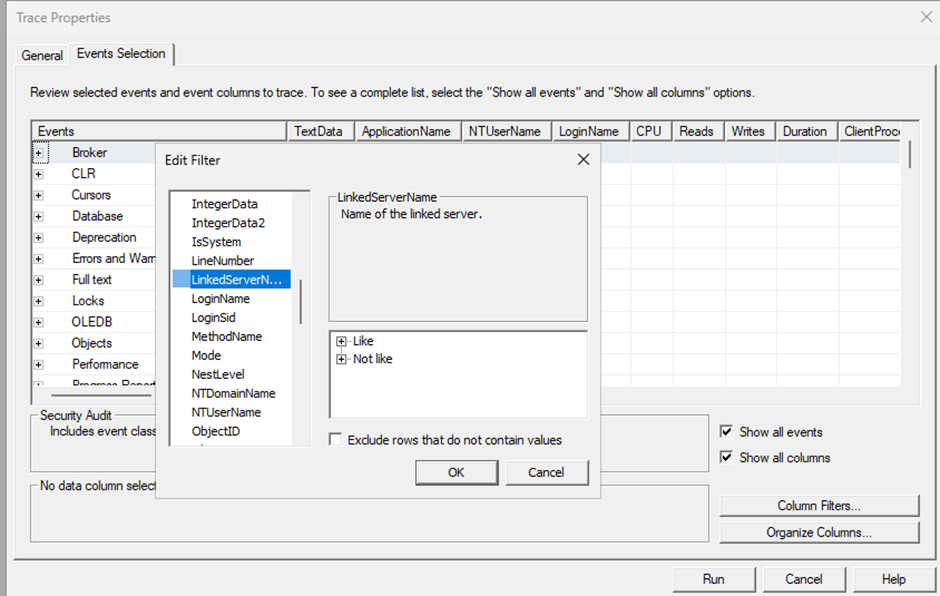Screen dimensions: 940x596
Task: Click the ClientProcess column header
Action: [870, 131]
